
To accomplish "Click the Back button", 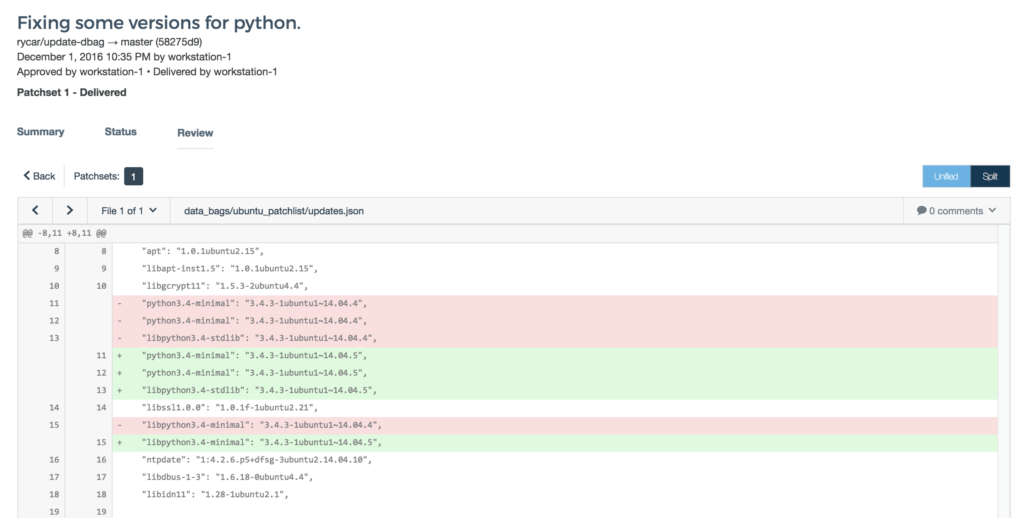I will tap(39, 176).
